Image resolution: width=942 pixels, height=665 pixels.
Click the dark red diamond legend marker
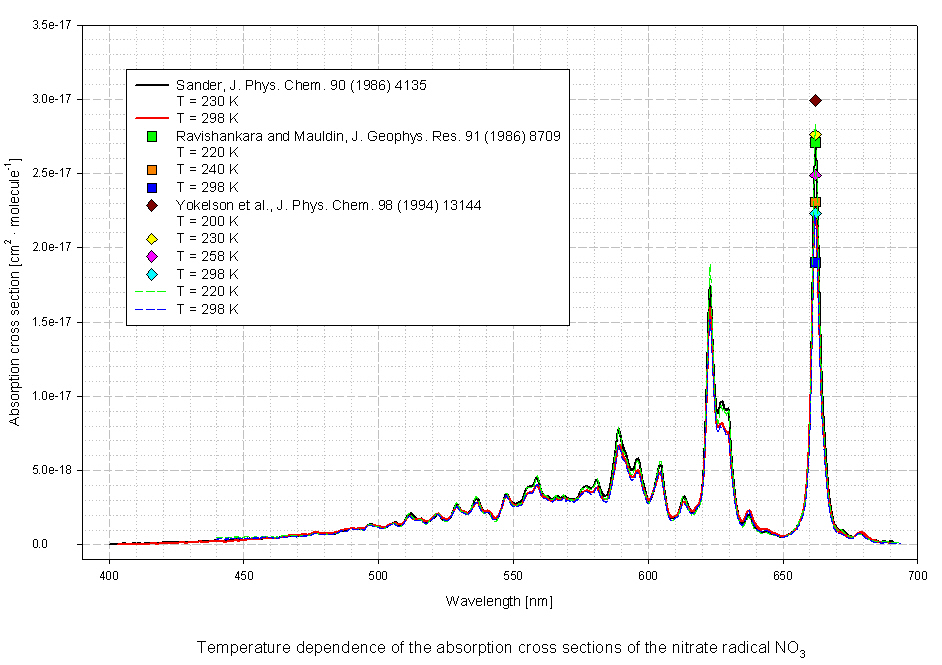[x=152, y=205]
